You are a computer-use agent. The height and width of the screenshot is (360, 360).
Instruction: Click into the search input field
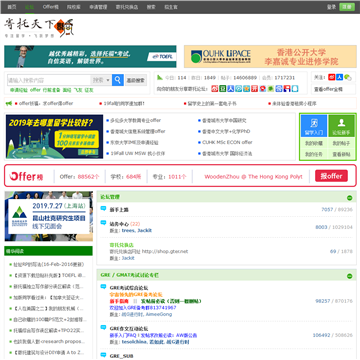(x=49, y=80)
